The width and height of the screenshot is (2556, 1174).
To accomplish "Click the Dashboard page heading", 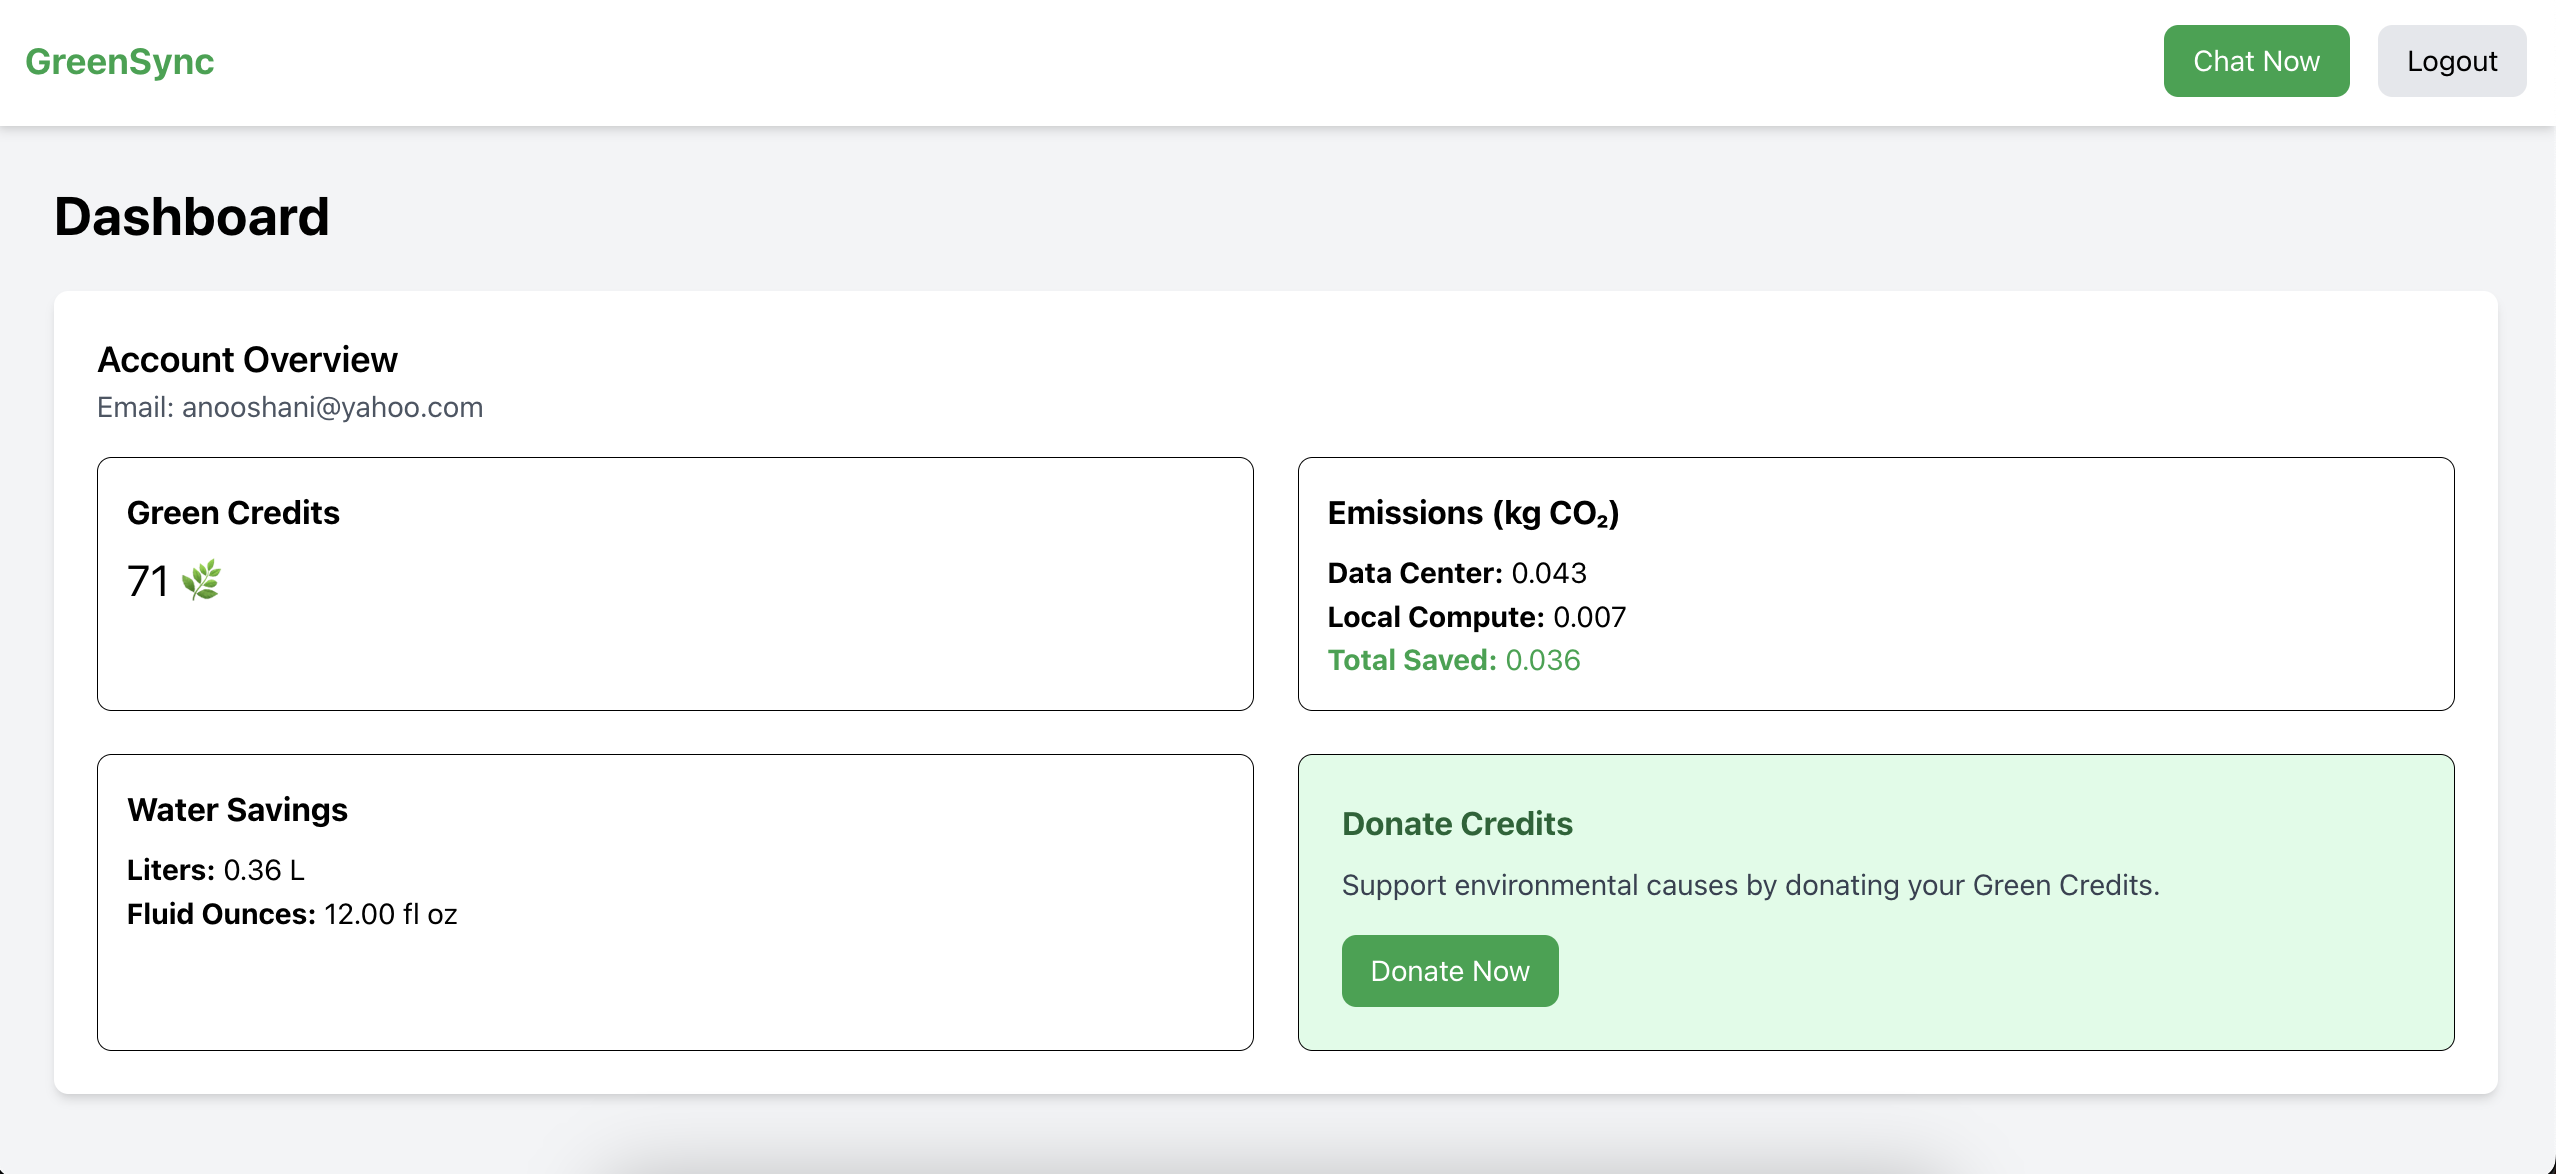I will pyautogui.click(x=191, y=217).
